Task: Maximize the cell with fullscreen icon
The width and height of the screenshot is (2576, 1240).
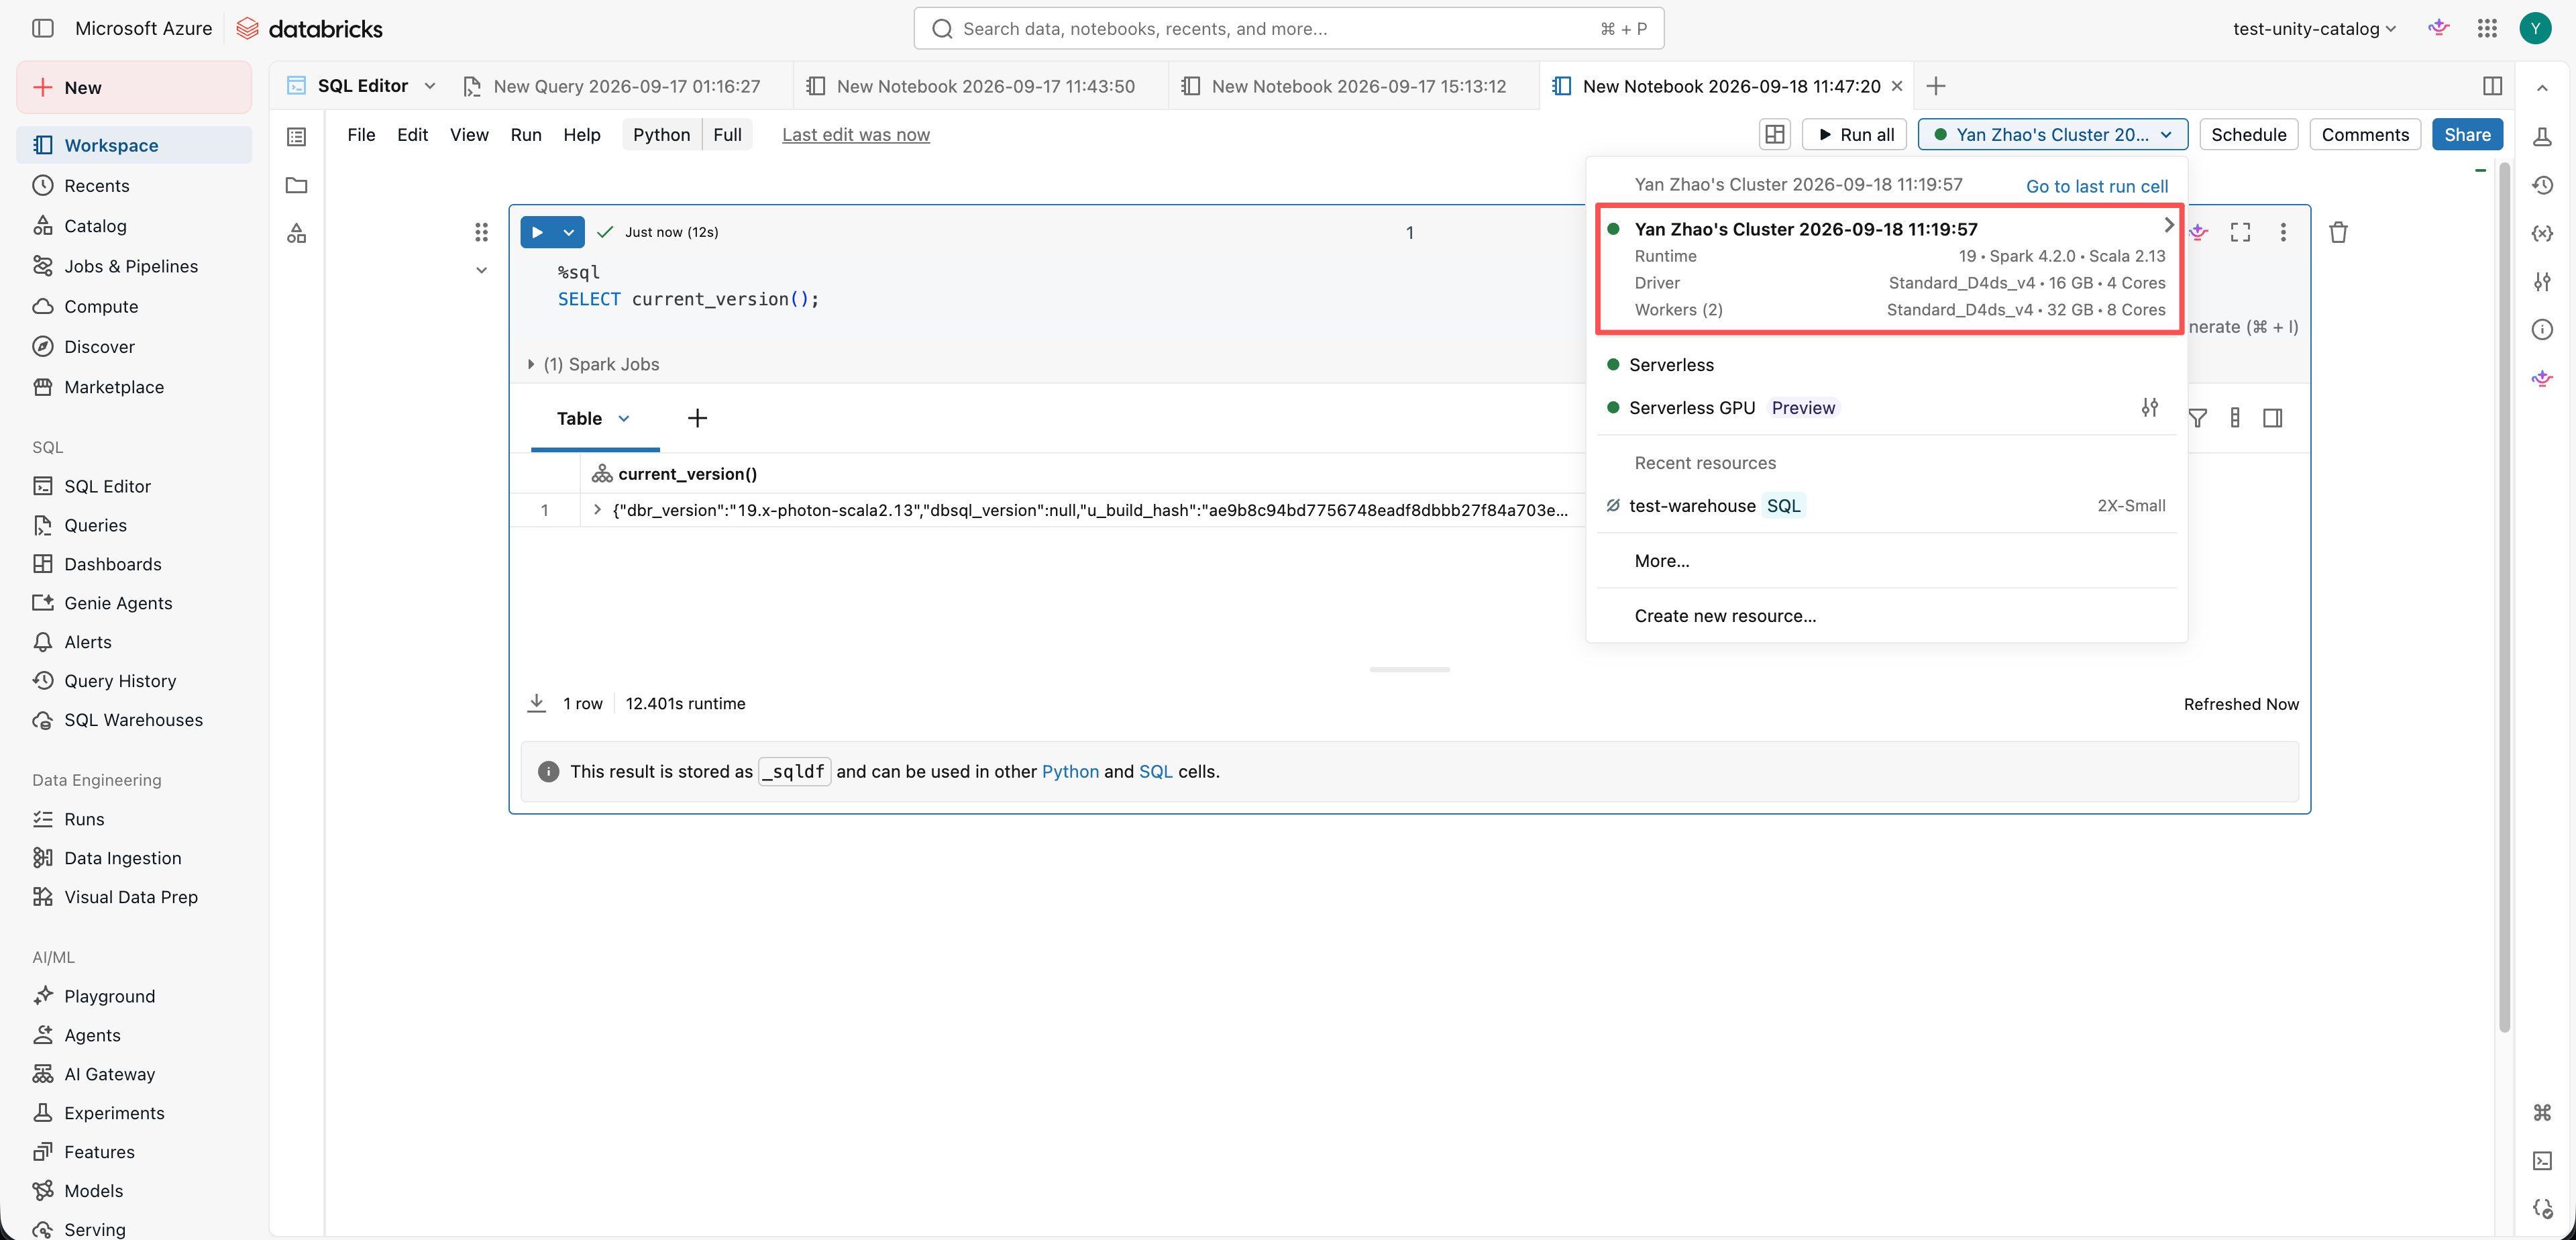Action: pos(2240,232)
